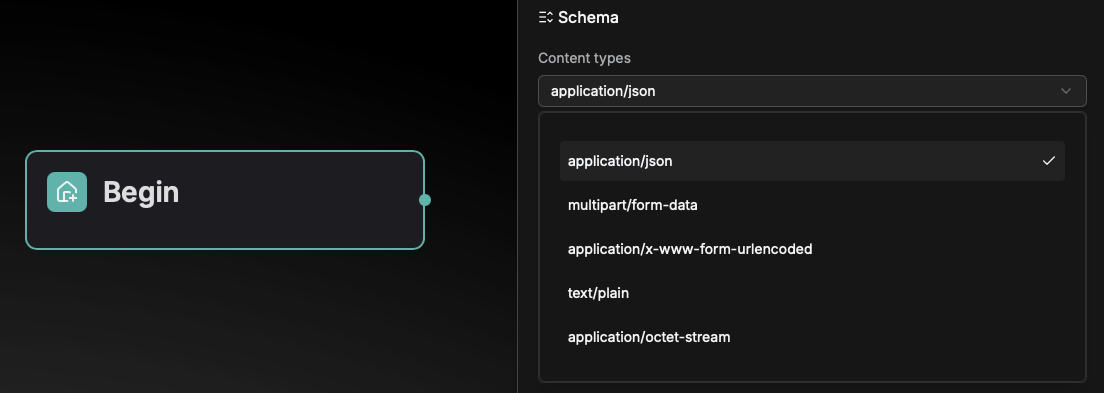Click the Content types dropdown chevron
The image size is (1104, 393).
[1065, 91]
